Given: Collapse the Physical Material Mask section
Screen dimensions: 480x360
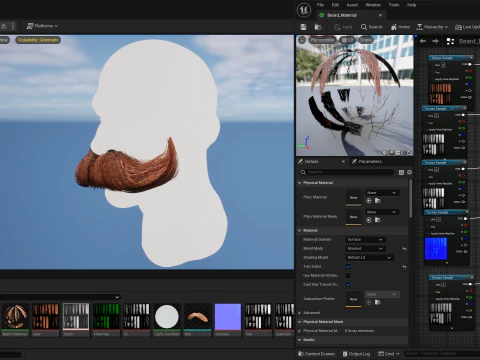Looking at the screenshot, I should (299, 322).
